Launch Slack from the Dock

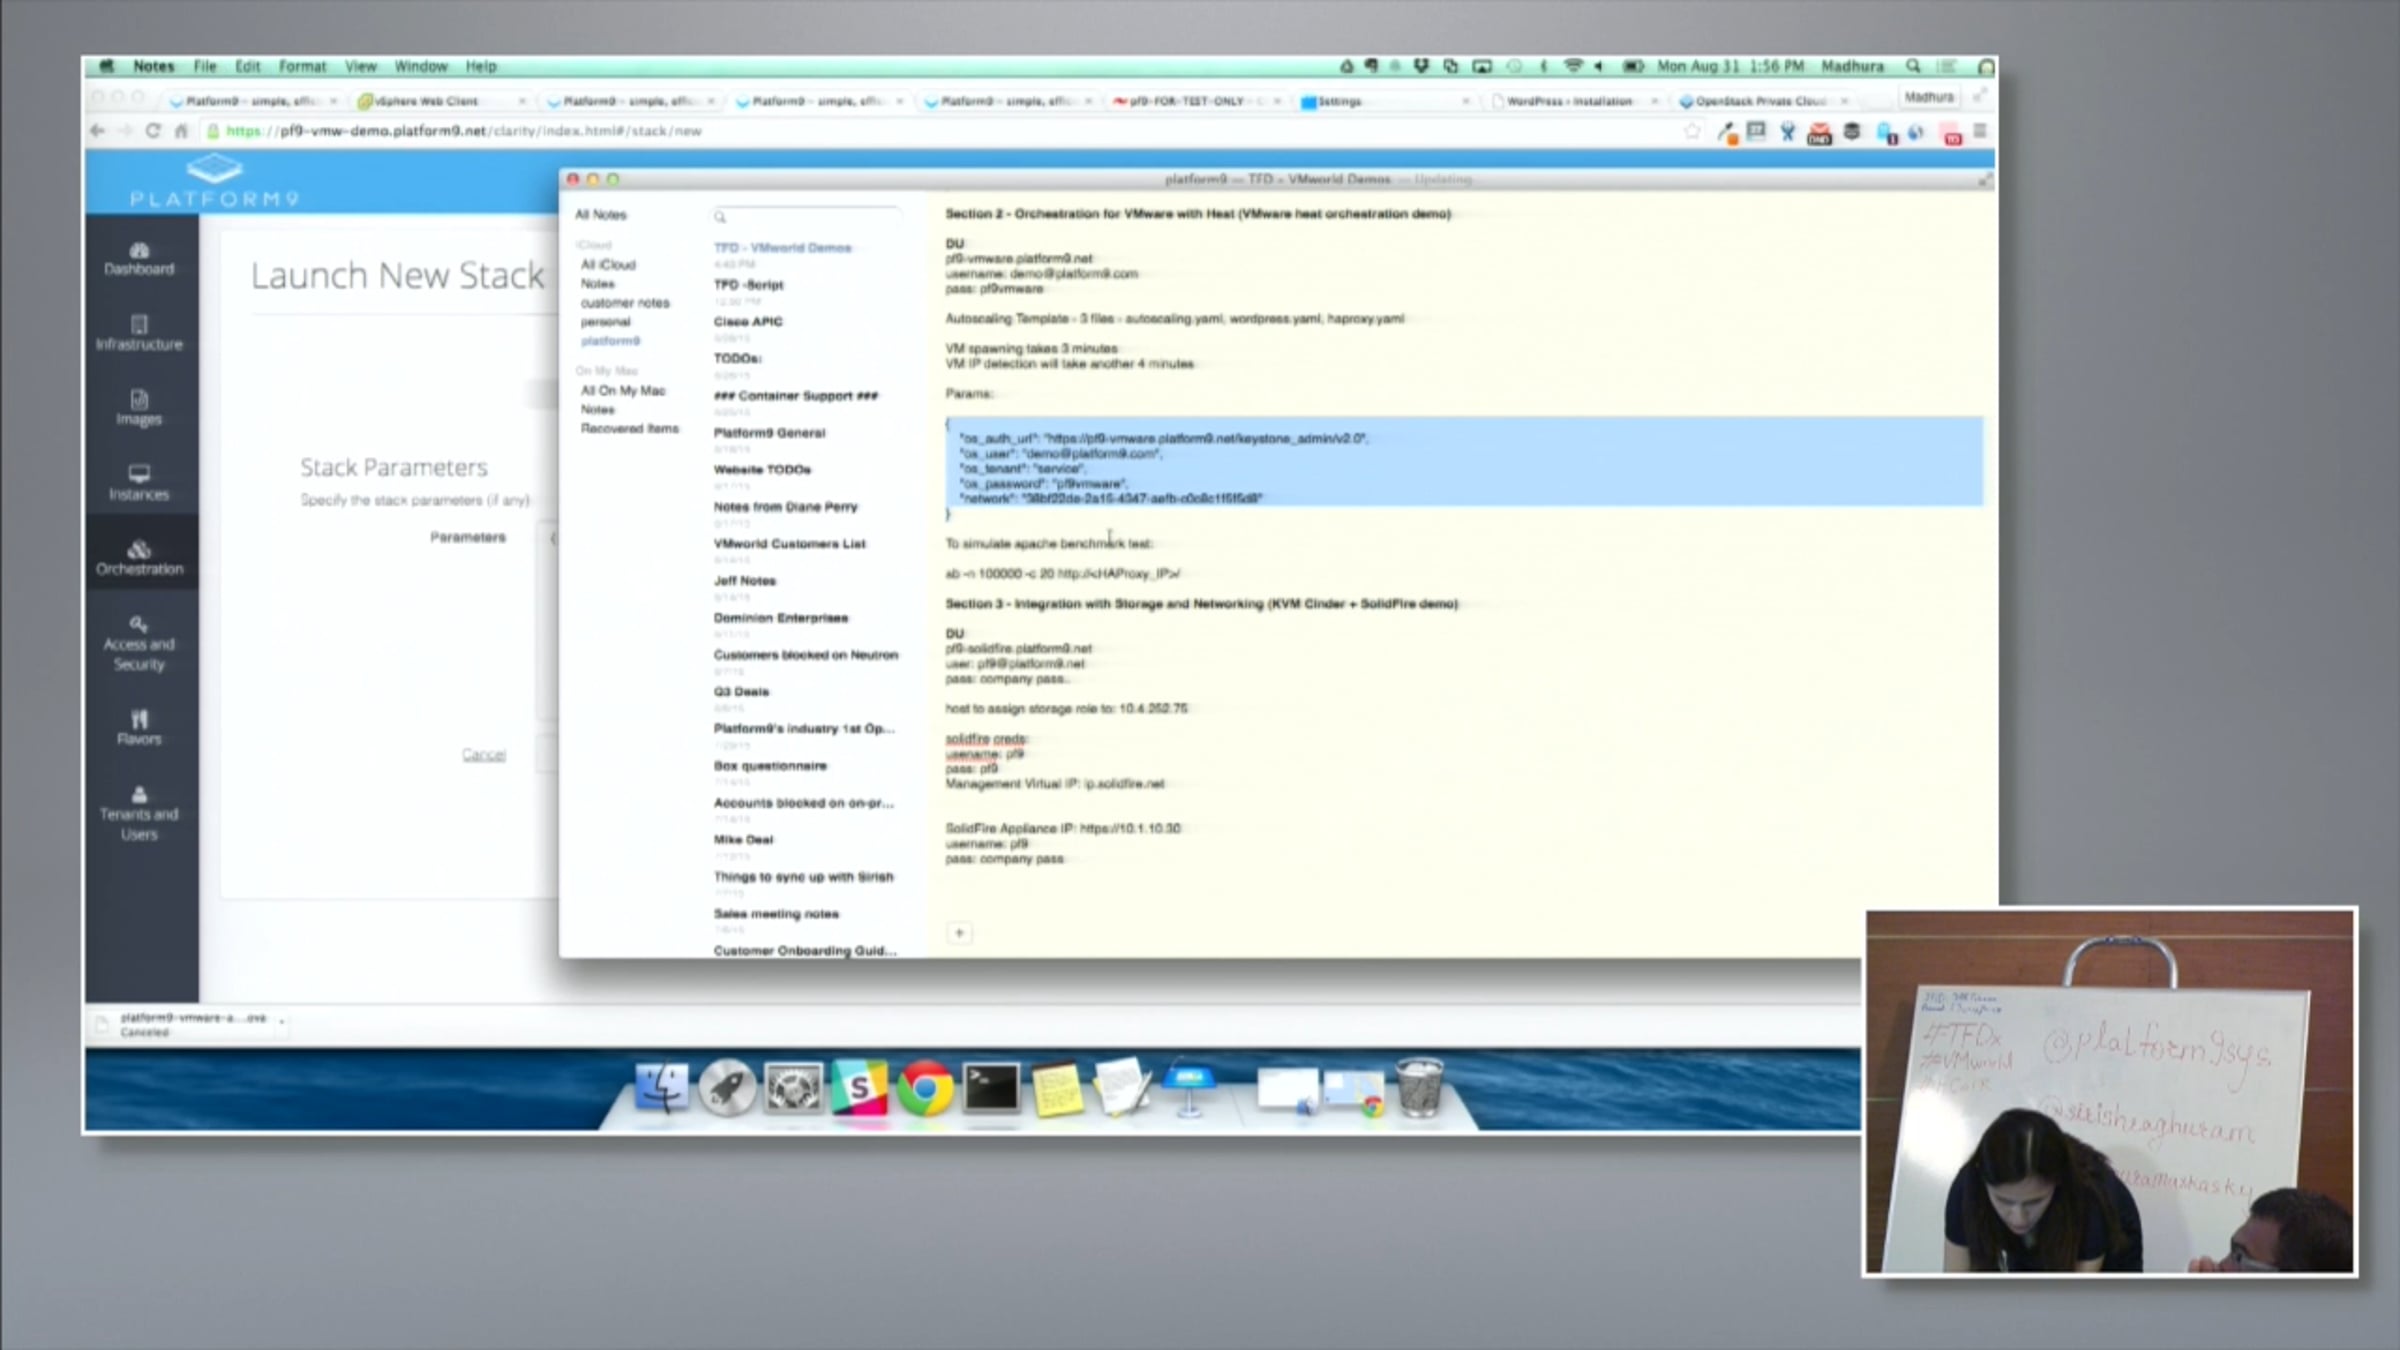pyautogui.click(x=859, y=1088)
